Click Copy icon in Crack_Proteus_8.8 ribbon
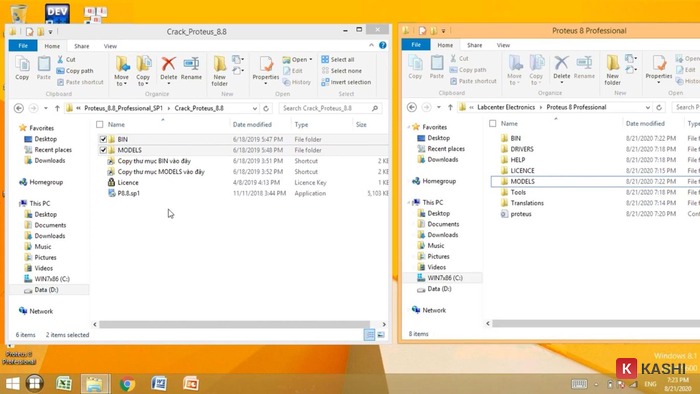 pos(22,68)
